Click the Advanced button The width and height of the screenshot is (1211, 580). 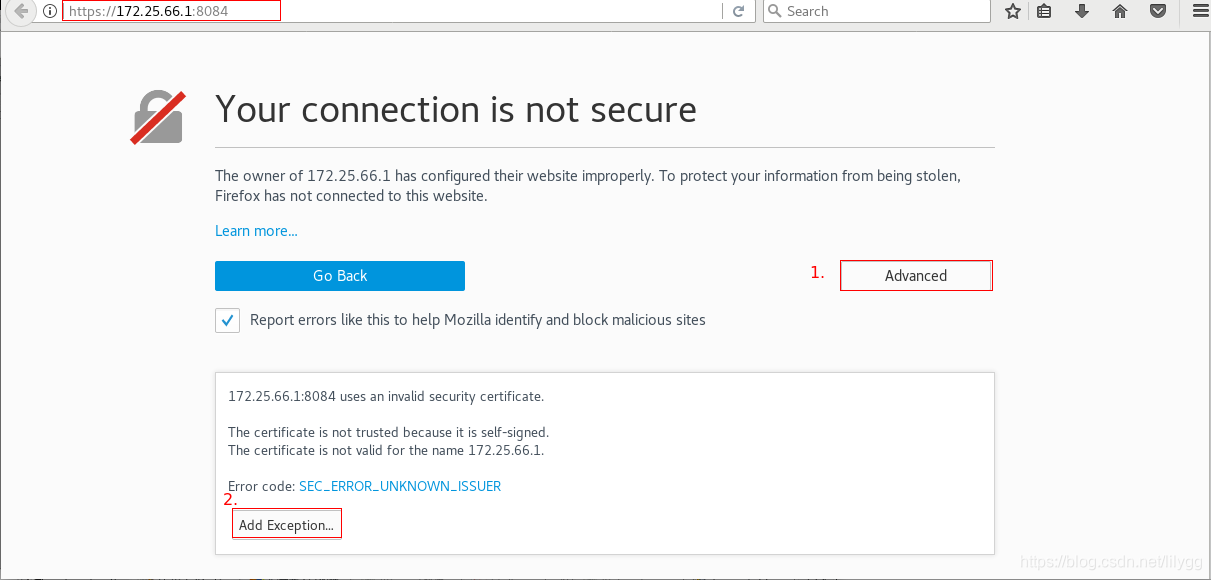(x=915, y=276)
